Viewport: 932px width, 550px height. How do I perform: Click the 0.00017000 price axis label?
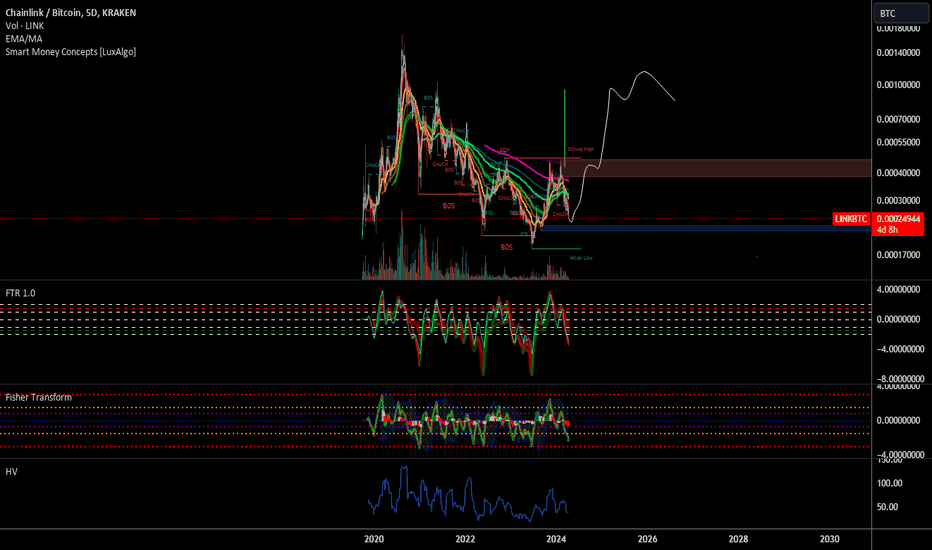[x=898, y=255]
